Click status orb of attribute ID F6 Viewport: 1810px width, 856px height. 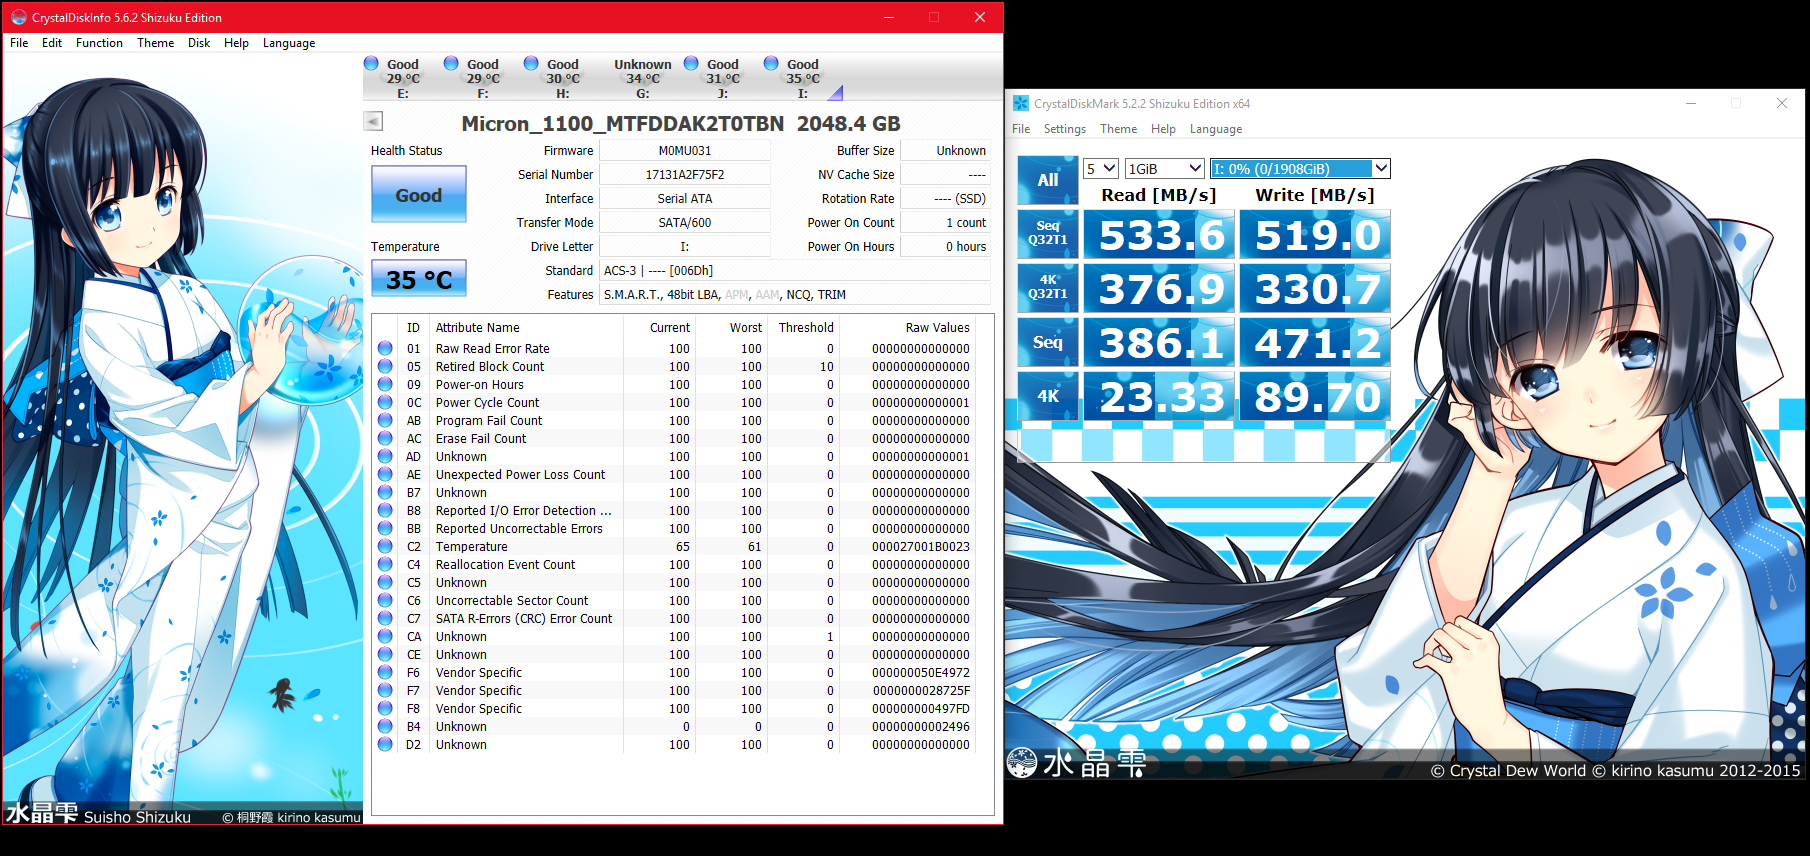(385, 672)
